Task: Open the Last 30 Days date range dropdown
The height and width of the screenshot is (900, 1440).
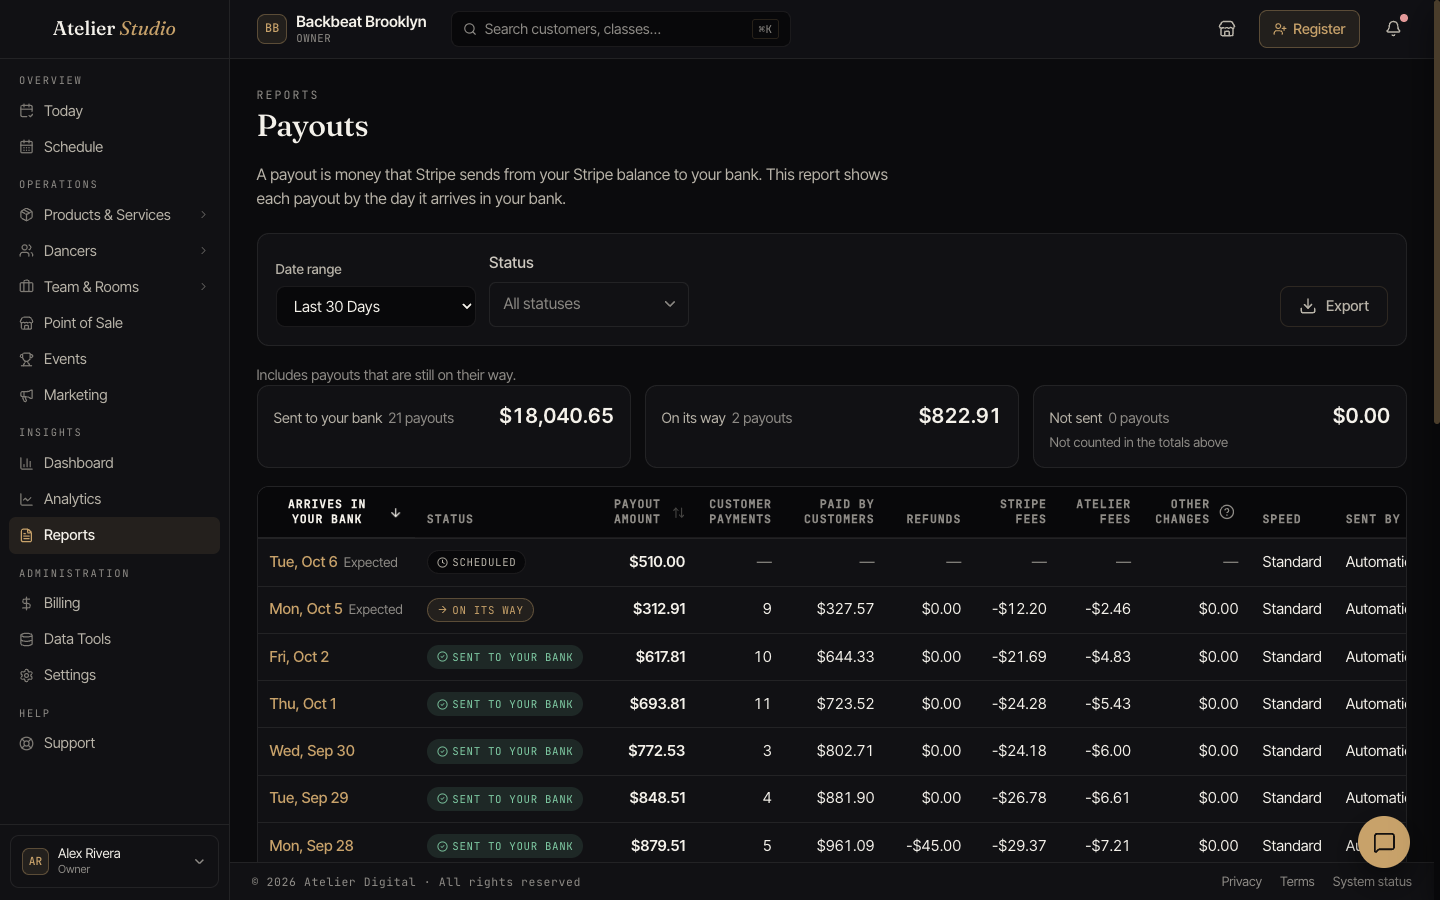Action: point(375,306)
